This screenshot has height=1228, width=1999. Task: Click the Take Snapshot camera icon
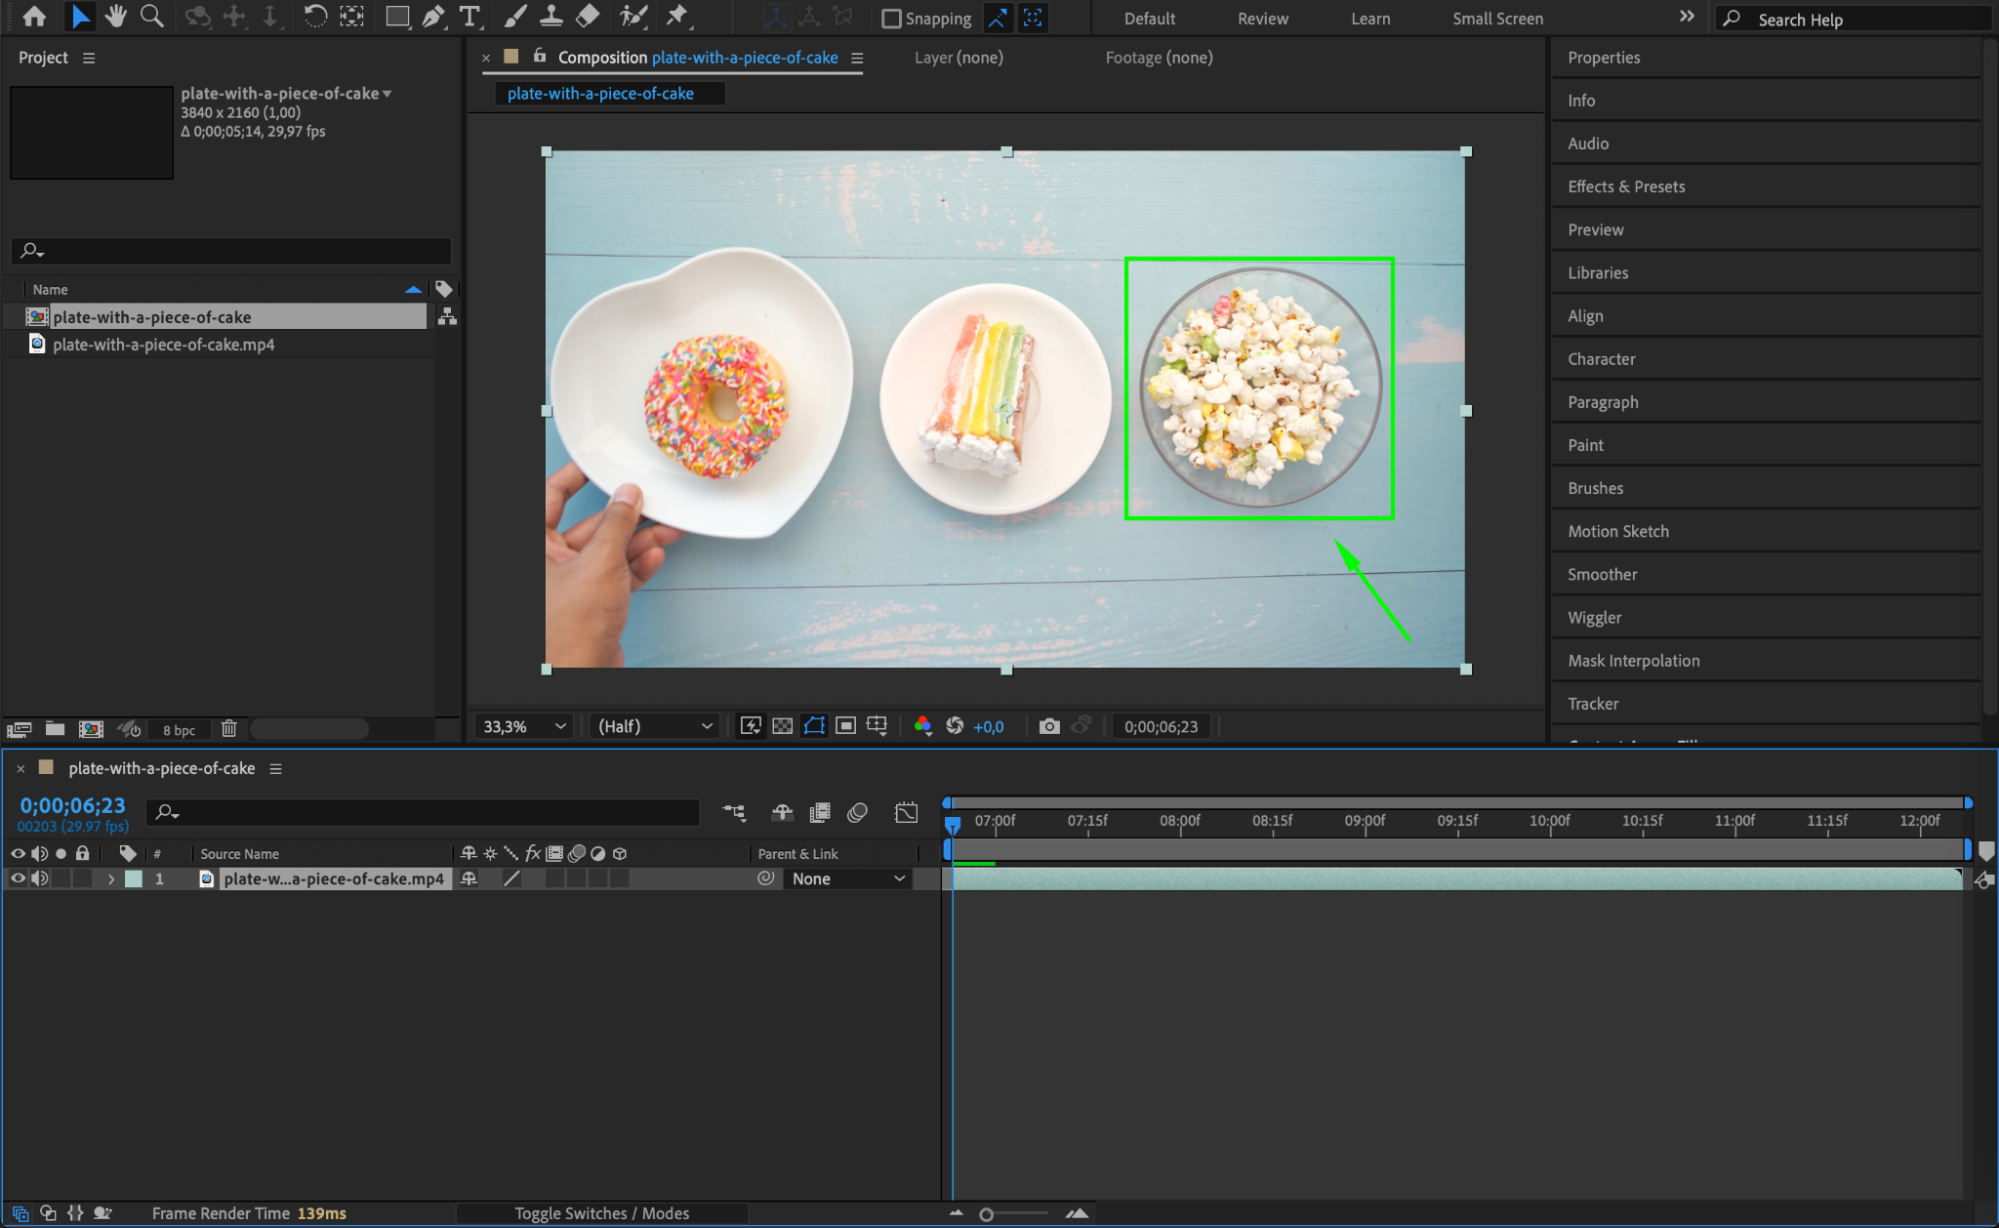1048,726
